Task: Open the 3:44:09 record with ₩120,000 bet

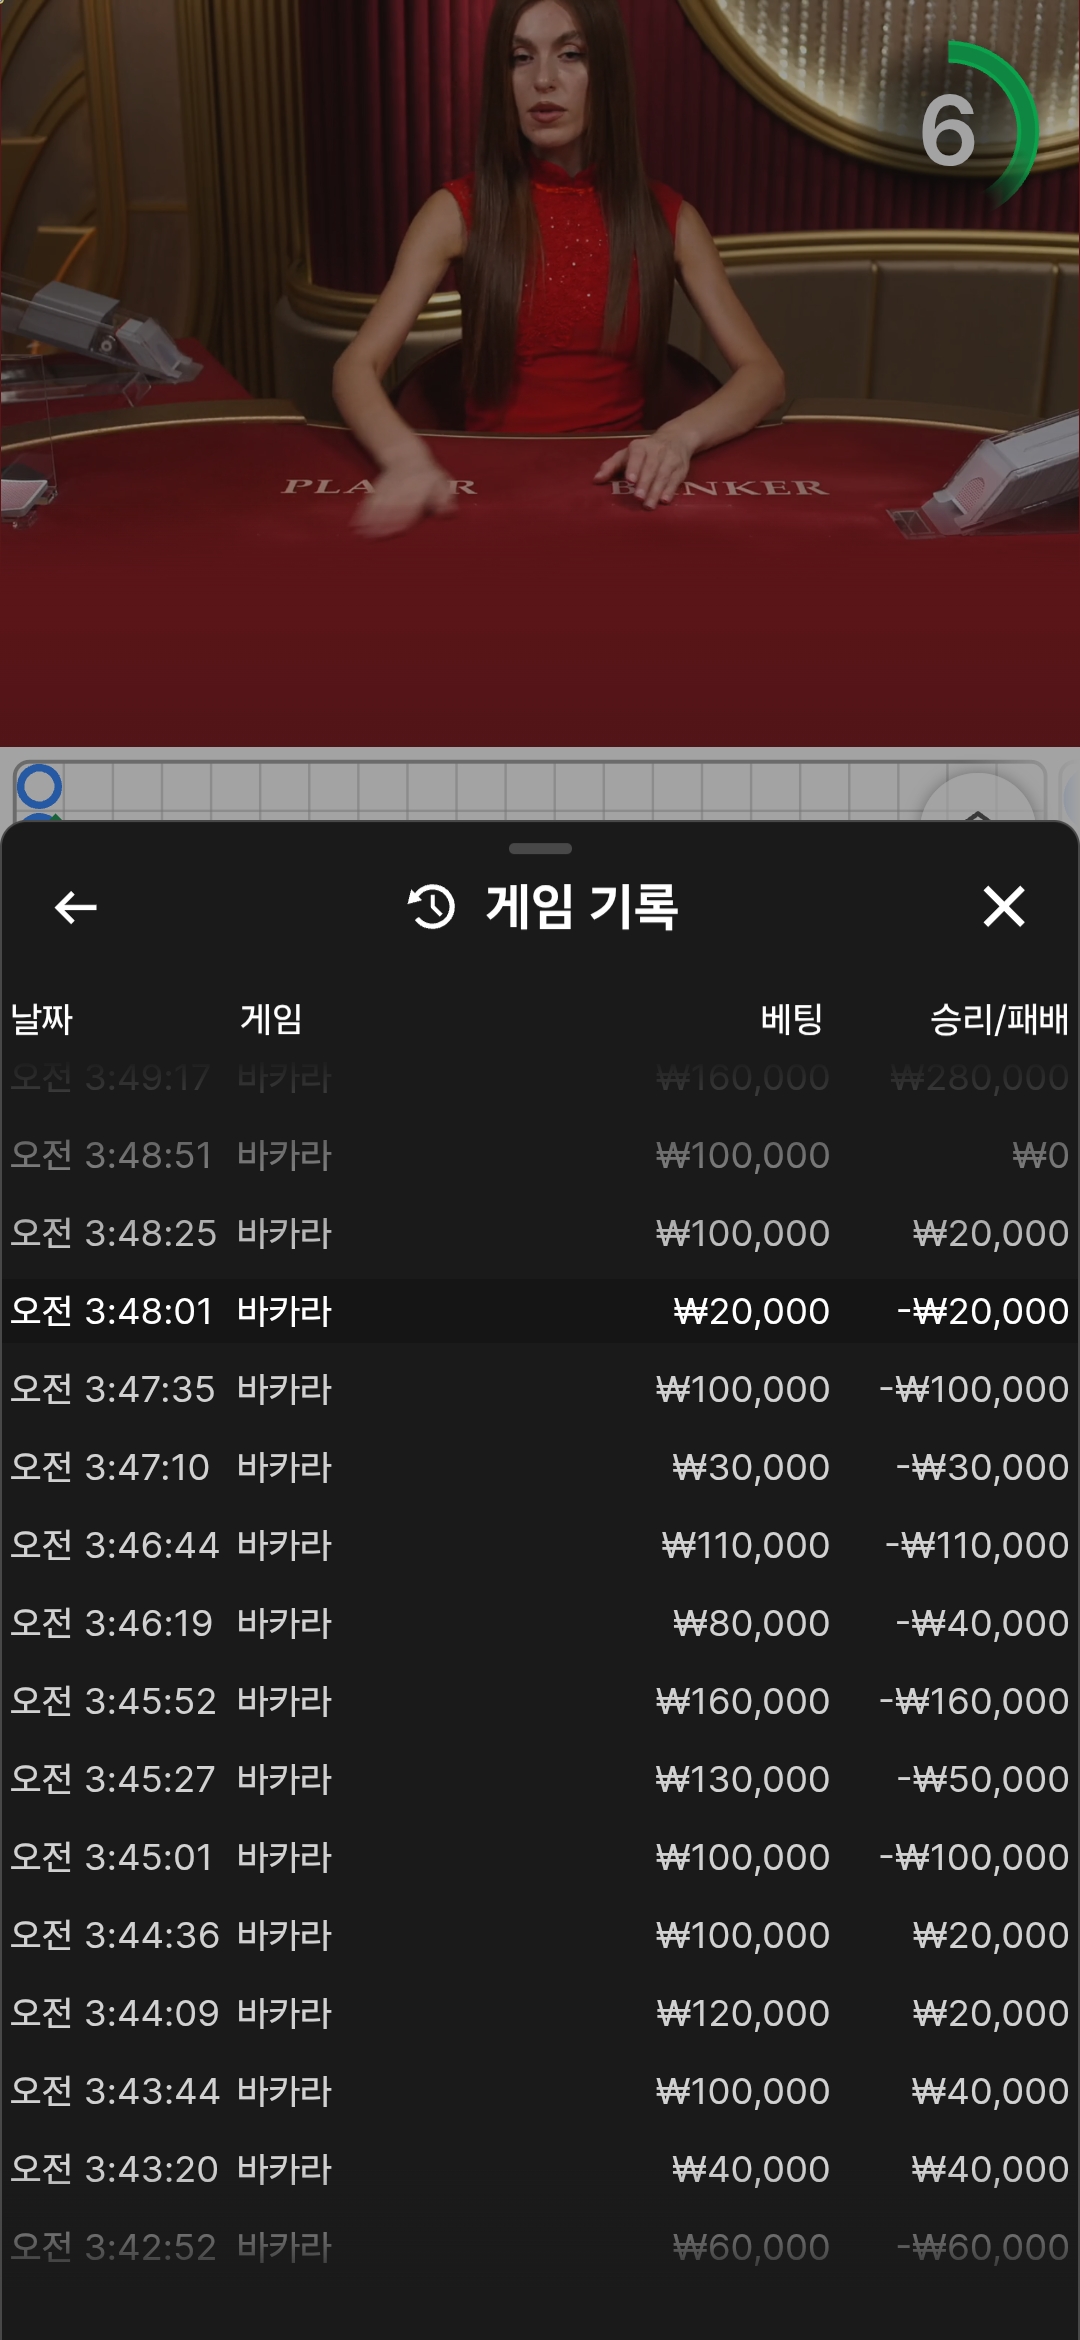Action: [540, 2013]
